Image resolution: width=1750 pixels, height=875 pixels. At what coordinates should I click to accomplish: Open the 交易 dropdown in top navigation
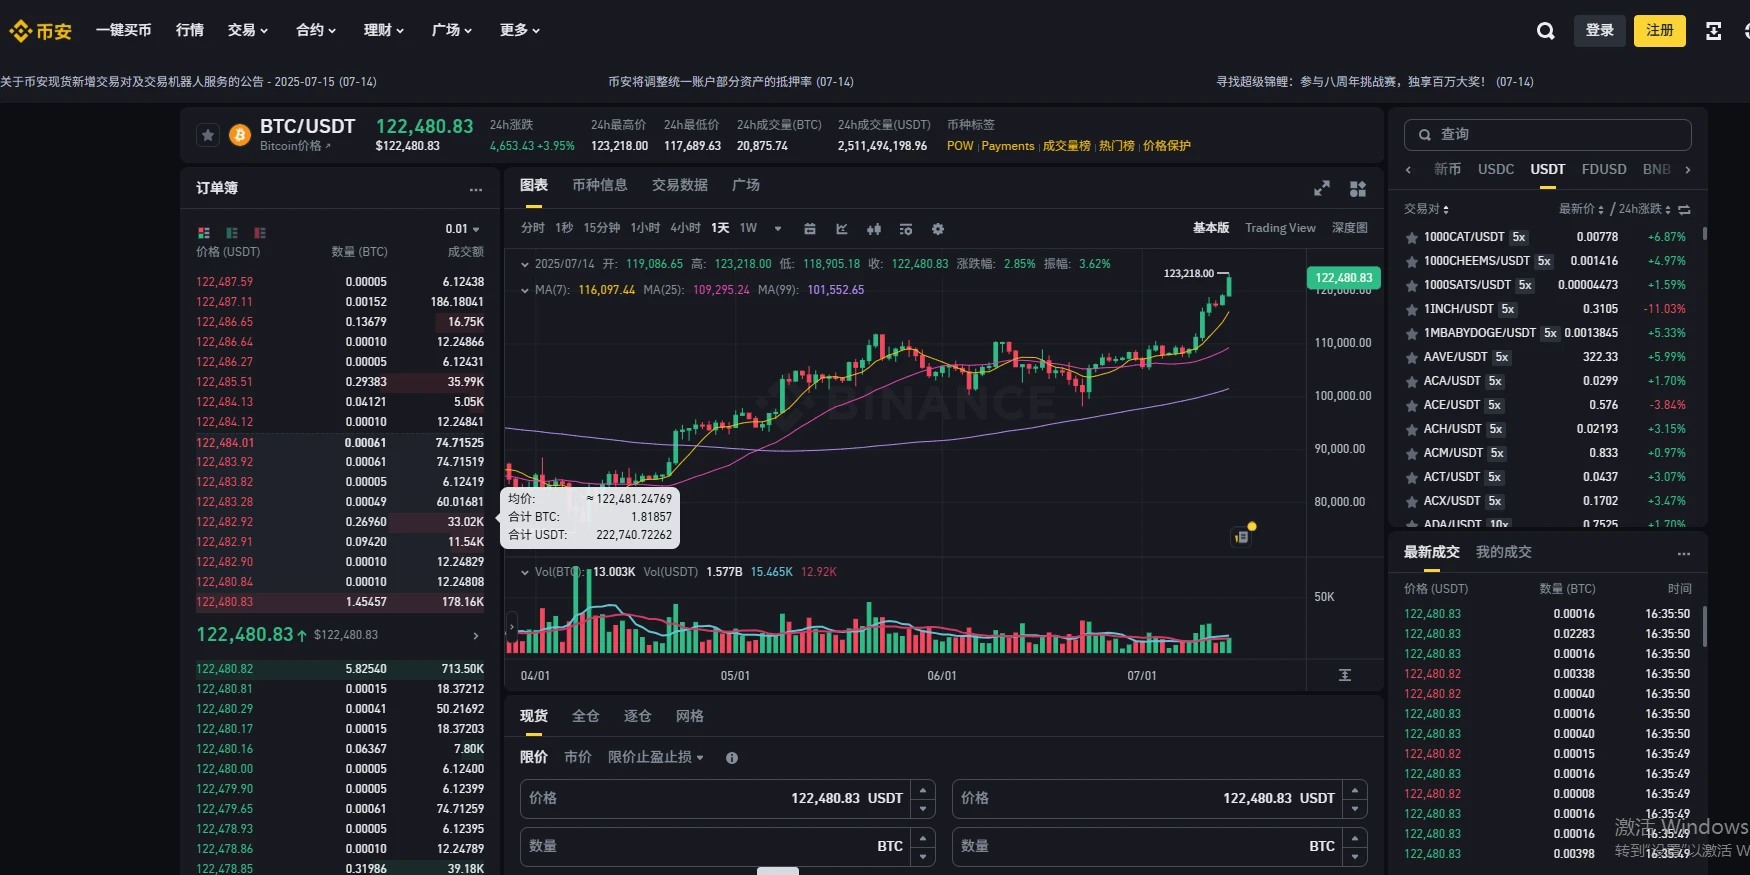(248, 30)
